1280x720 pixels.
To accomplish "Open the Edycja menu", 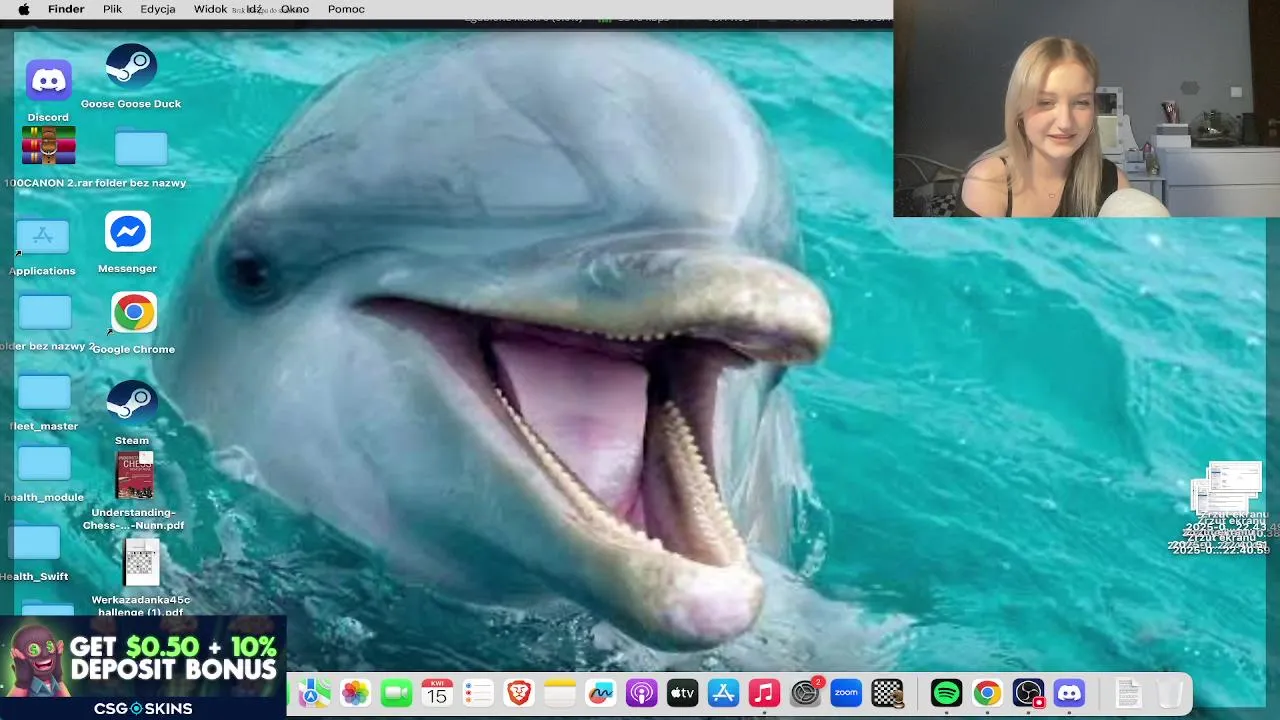I will coord(158,9).
